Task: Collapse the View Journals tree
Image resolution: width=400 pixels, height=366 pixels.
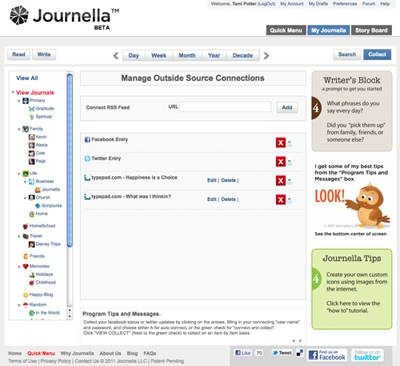Action: click(13, 93)
